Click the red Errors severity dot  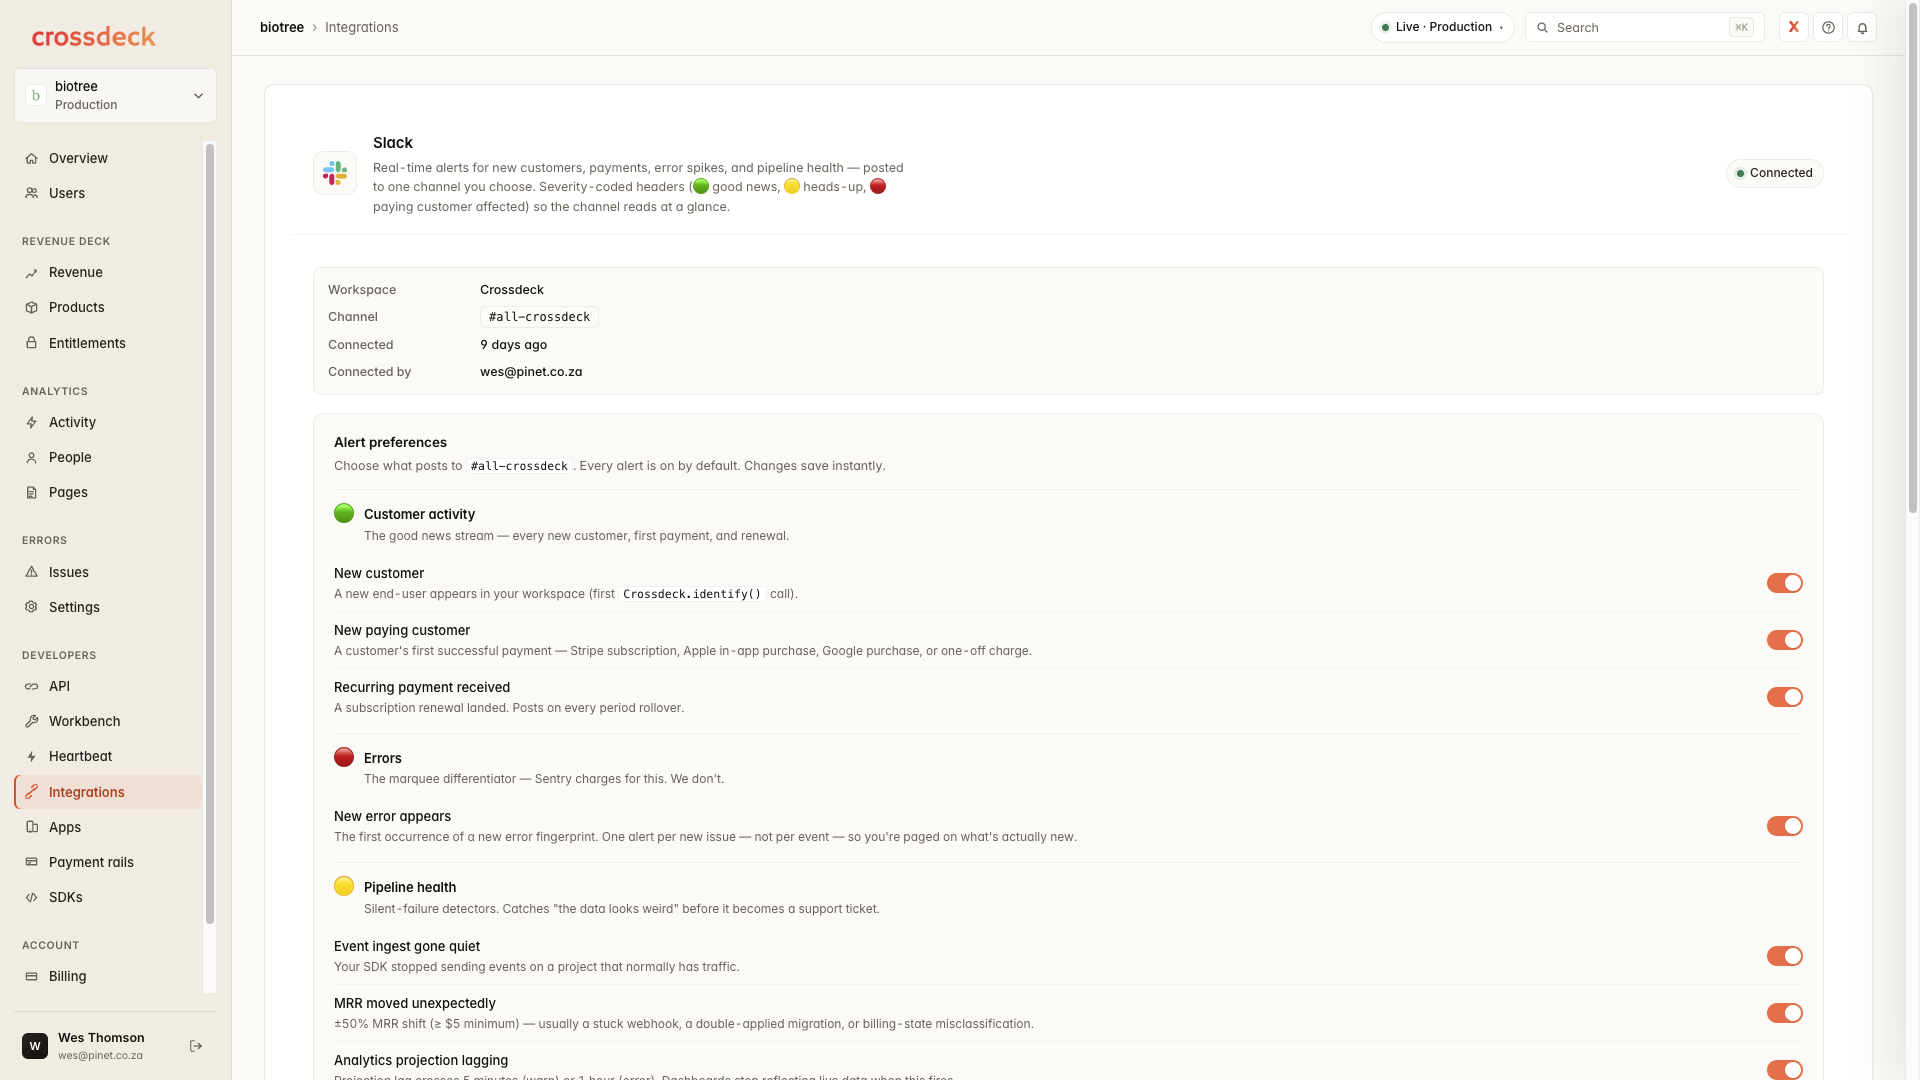click(344, 757)
